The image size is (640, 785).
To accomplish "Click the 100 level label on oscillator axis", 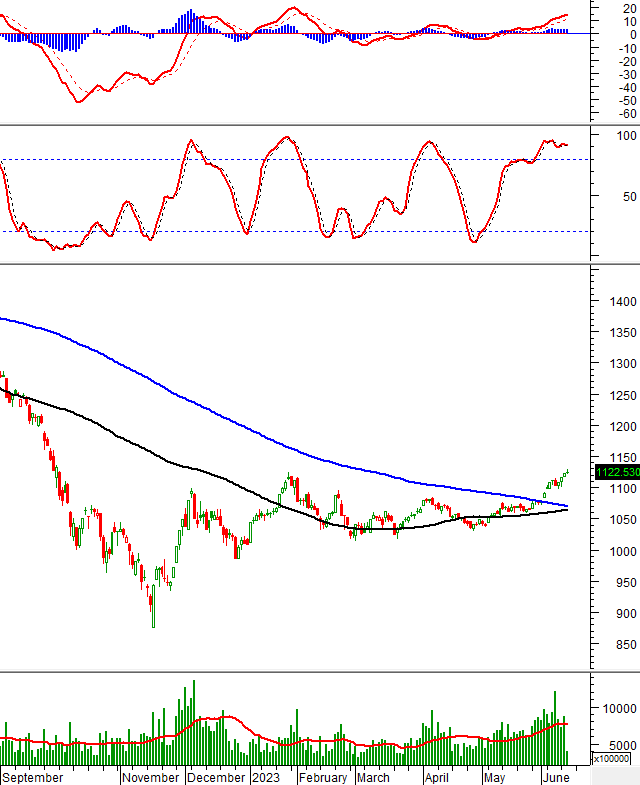I will (626, 135).
